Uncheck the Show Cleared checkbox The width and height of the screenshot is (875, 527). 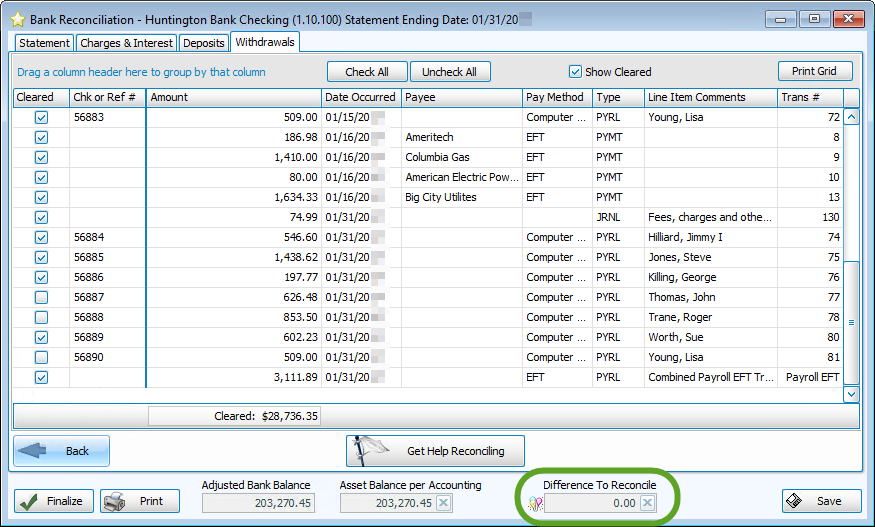pos(575,72)
